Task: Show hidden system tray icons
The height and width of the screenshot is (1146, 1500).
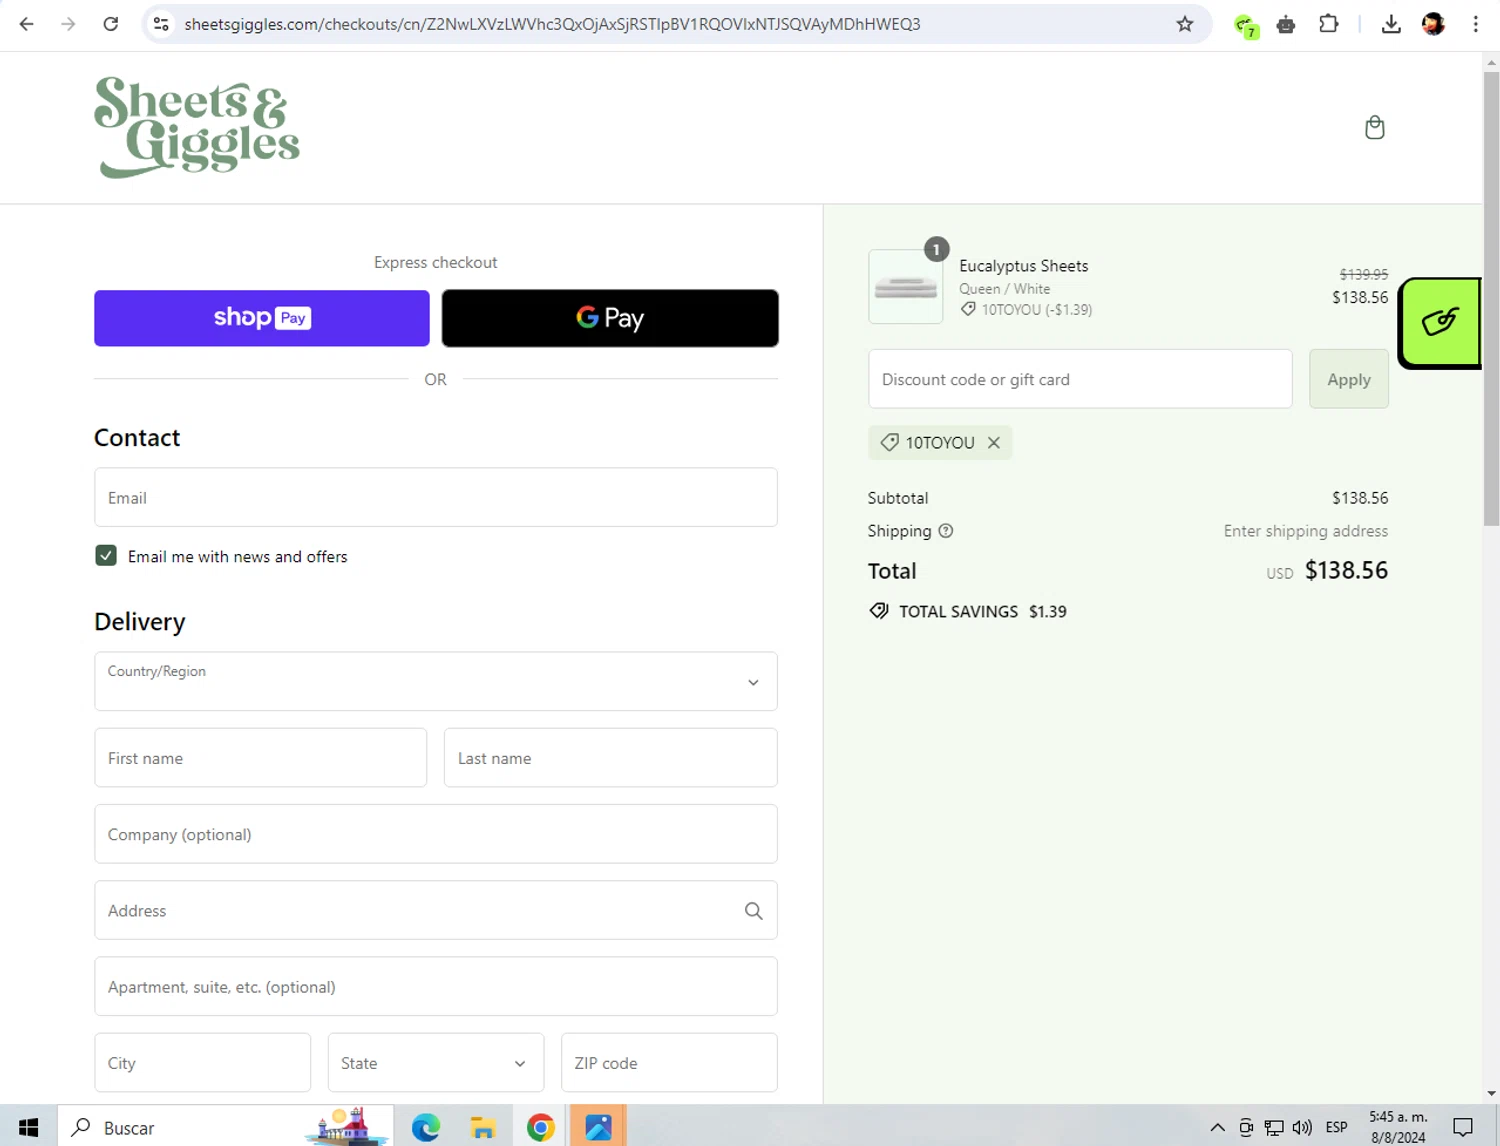Action: [x=1217, y=1128]
